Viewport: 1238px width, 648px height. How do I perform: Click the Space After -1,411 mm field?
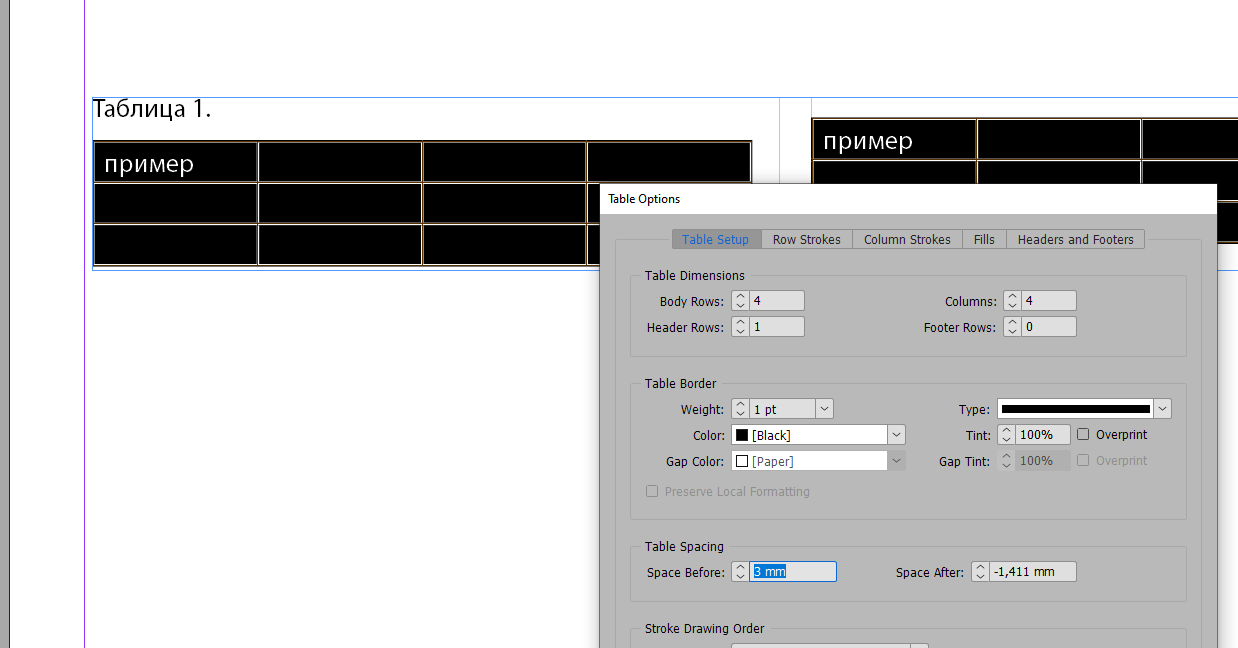pyautogui.click(x=1033, y=572)
